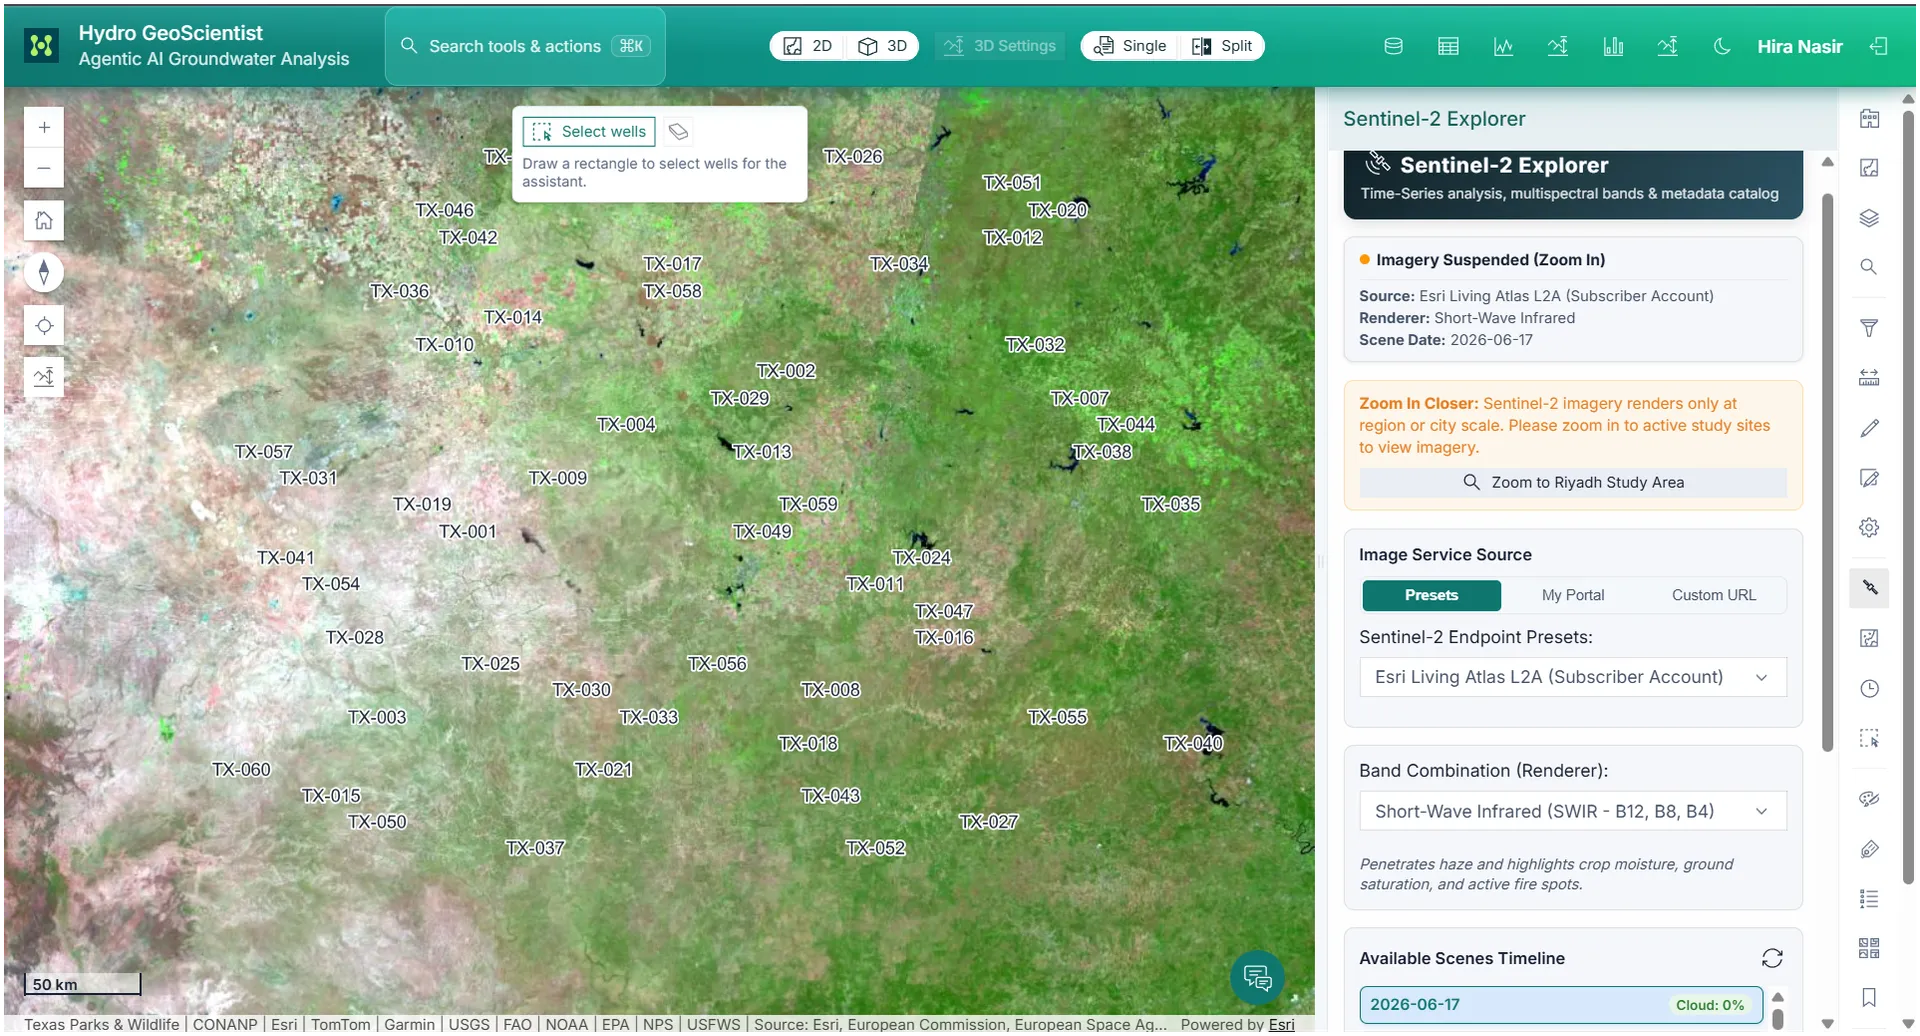Open the filter funnel in right sidebar
Viewport: 1920px width, 1036px height.
pos(1869,328)
